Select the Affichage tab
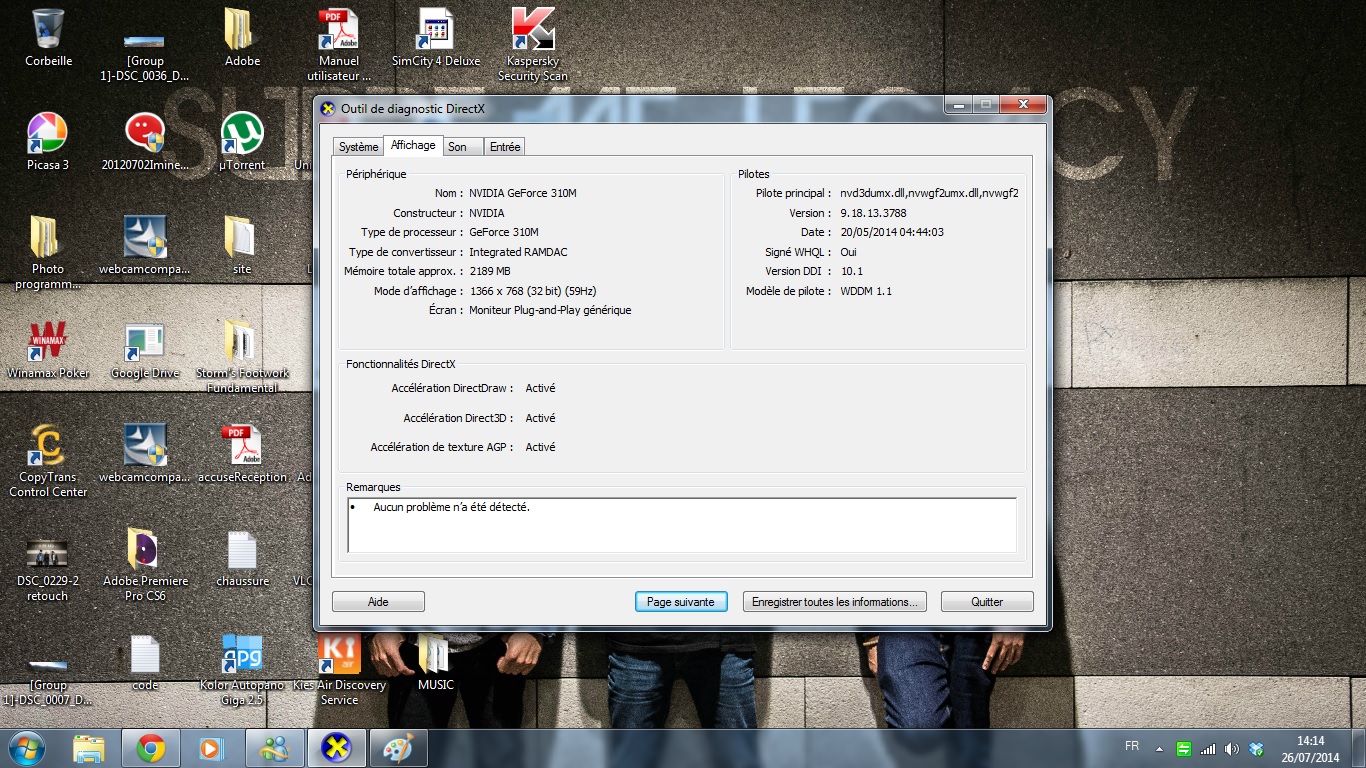The image size is (1366, 768). (x=413, y=145)
